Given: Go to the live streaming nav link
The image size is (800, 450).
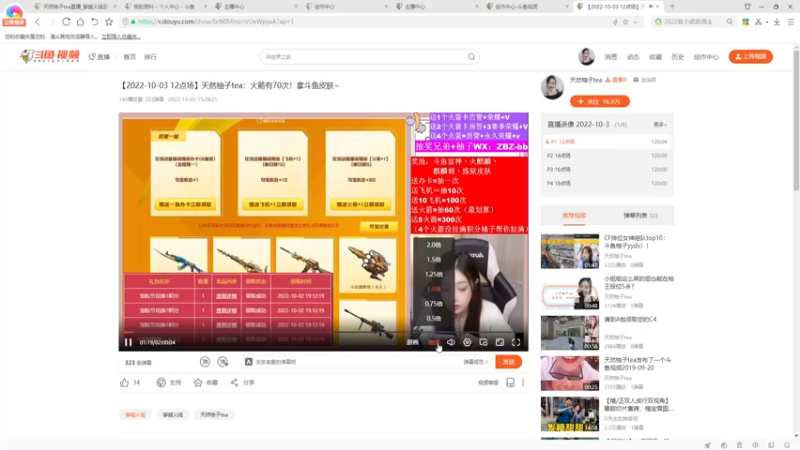Looking at the screenshot, I should pyautogui.click(x=99, y=57).
